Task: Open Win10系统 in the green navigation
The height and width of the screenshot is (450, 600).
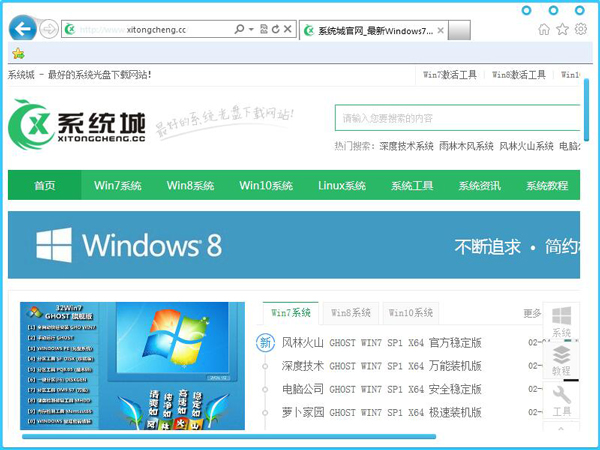Action: 266,185
